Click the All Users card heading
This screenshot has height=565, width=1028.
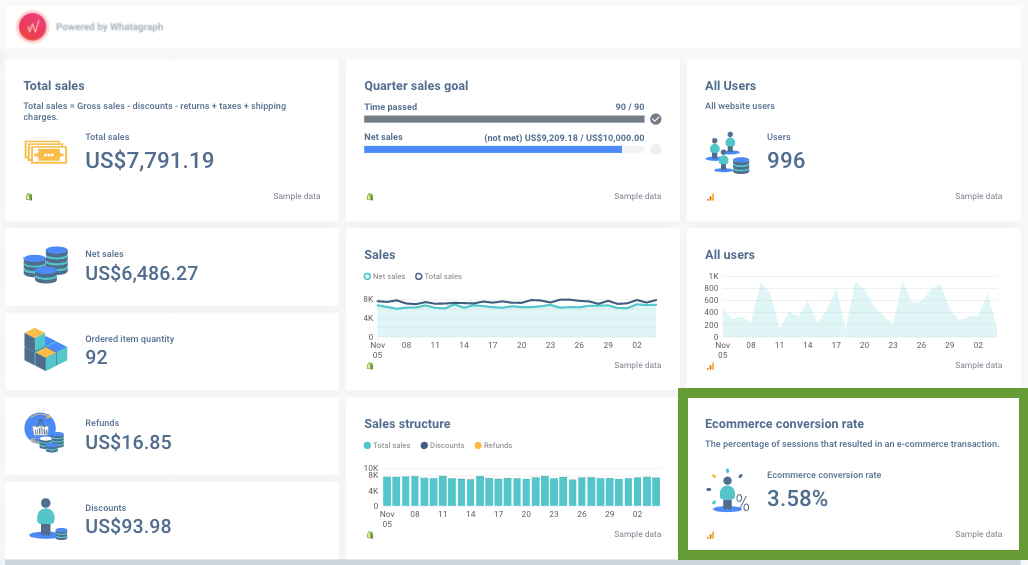coord(730,86)
